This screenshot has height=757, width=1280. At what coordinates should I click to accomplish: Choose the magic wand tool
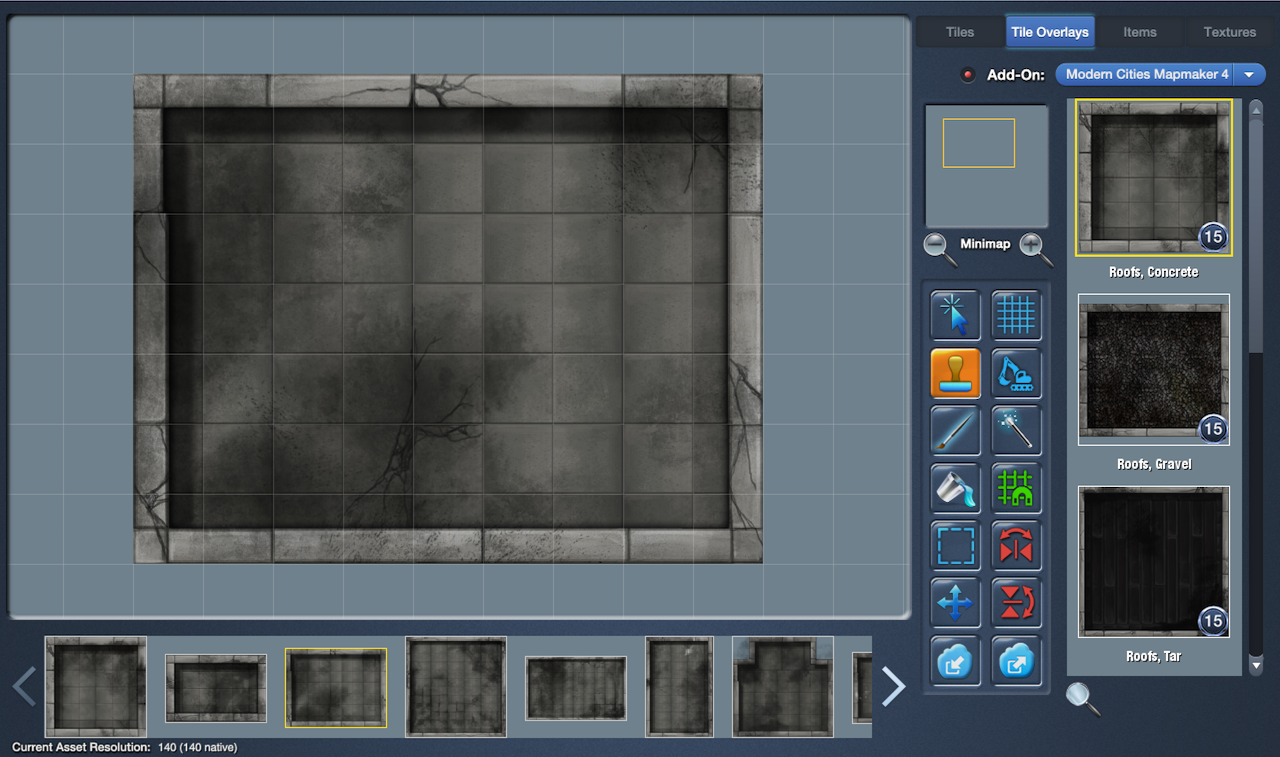[1016, 431]
